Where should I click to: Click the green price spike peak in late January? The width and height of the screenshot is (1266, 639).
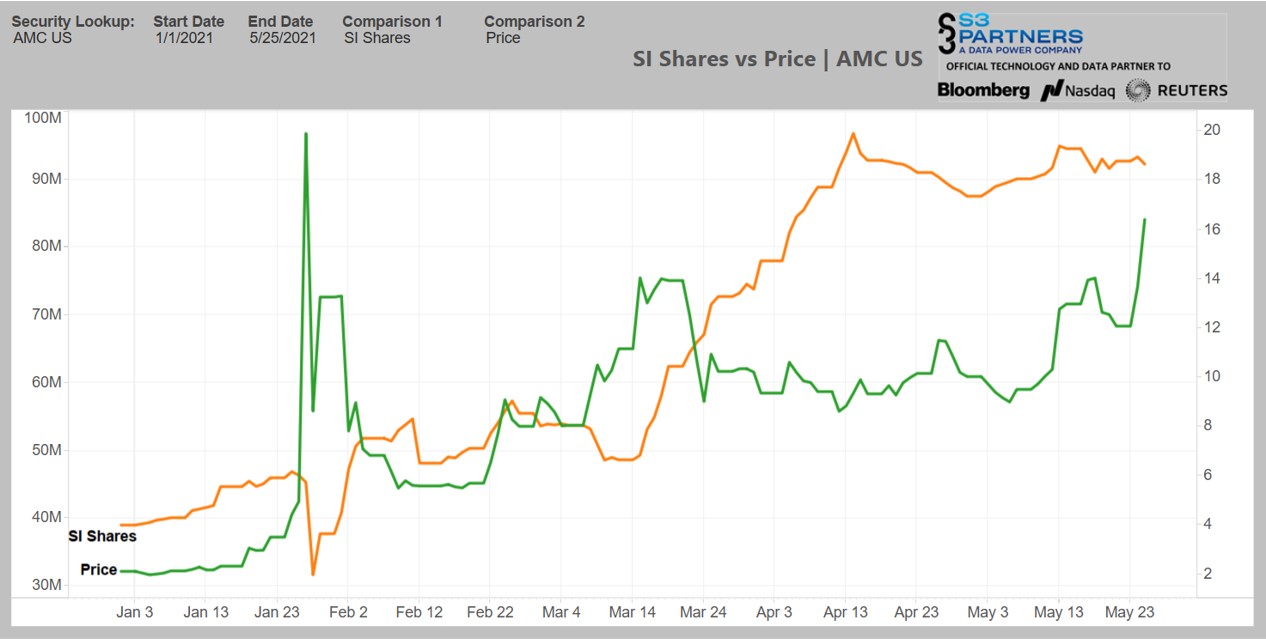305,133
